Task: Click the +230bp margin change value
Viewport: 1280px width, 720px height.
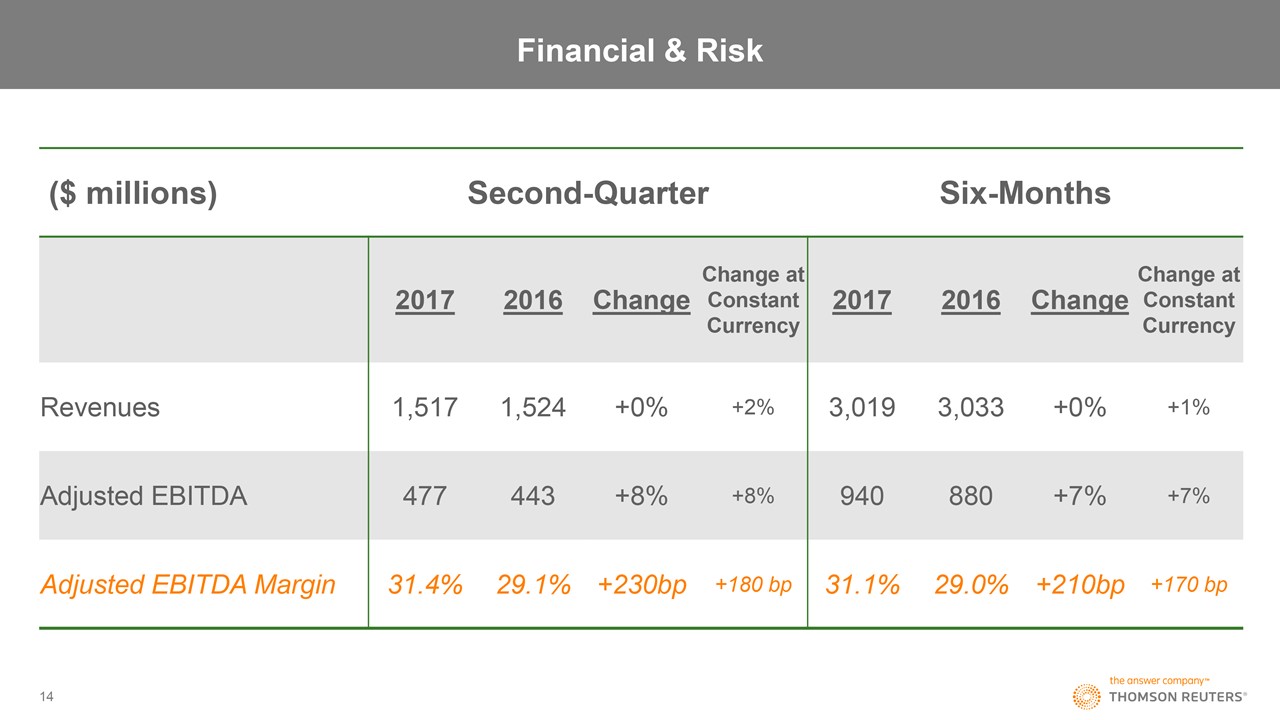Action: tap(641, 584)
